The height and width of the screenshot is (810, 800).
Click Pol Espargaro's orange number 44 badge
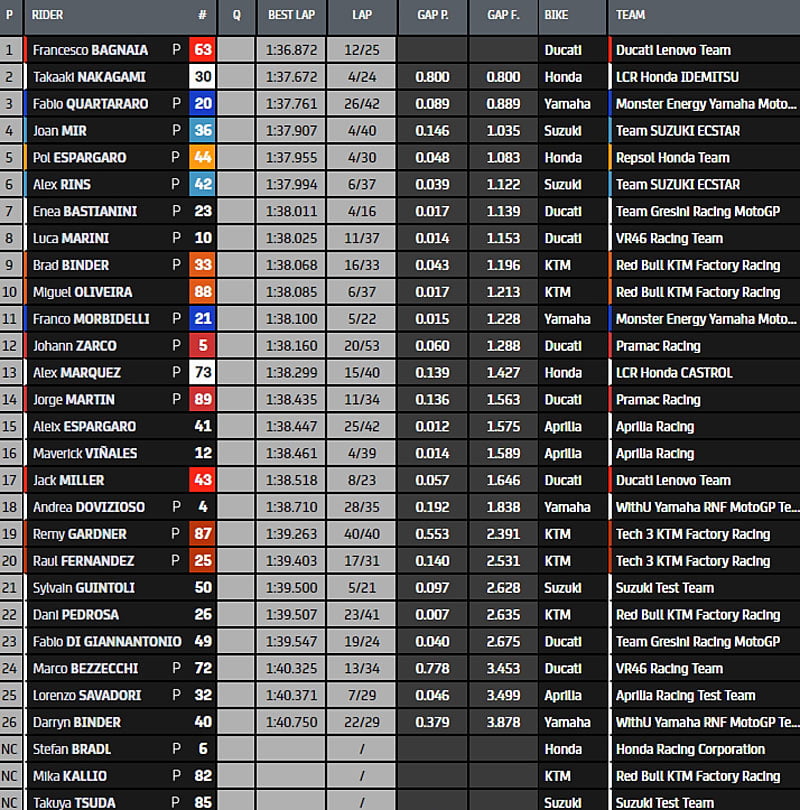pos(202,158)
